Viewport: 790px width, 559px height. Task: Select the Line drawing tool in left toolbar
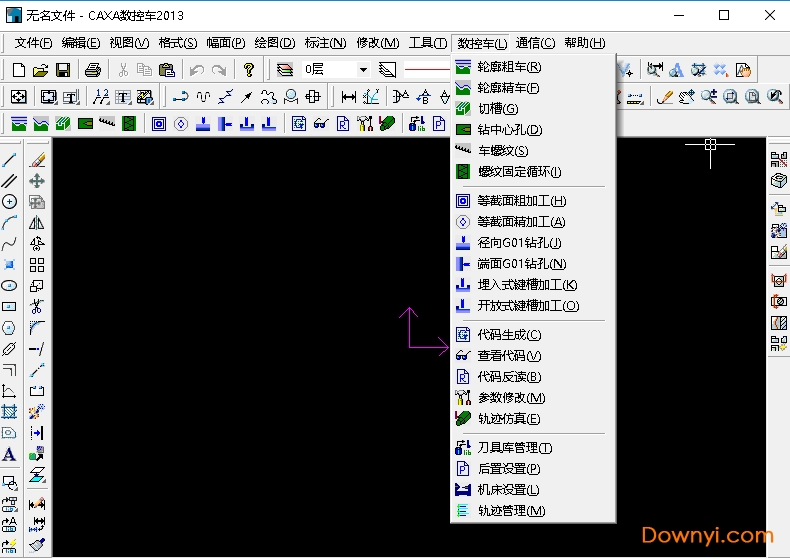tap(9, 160)
